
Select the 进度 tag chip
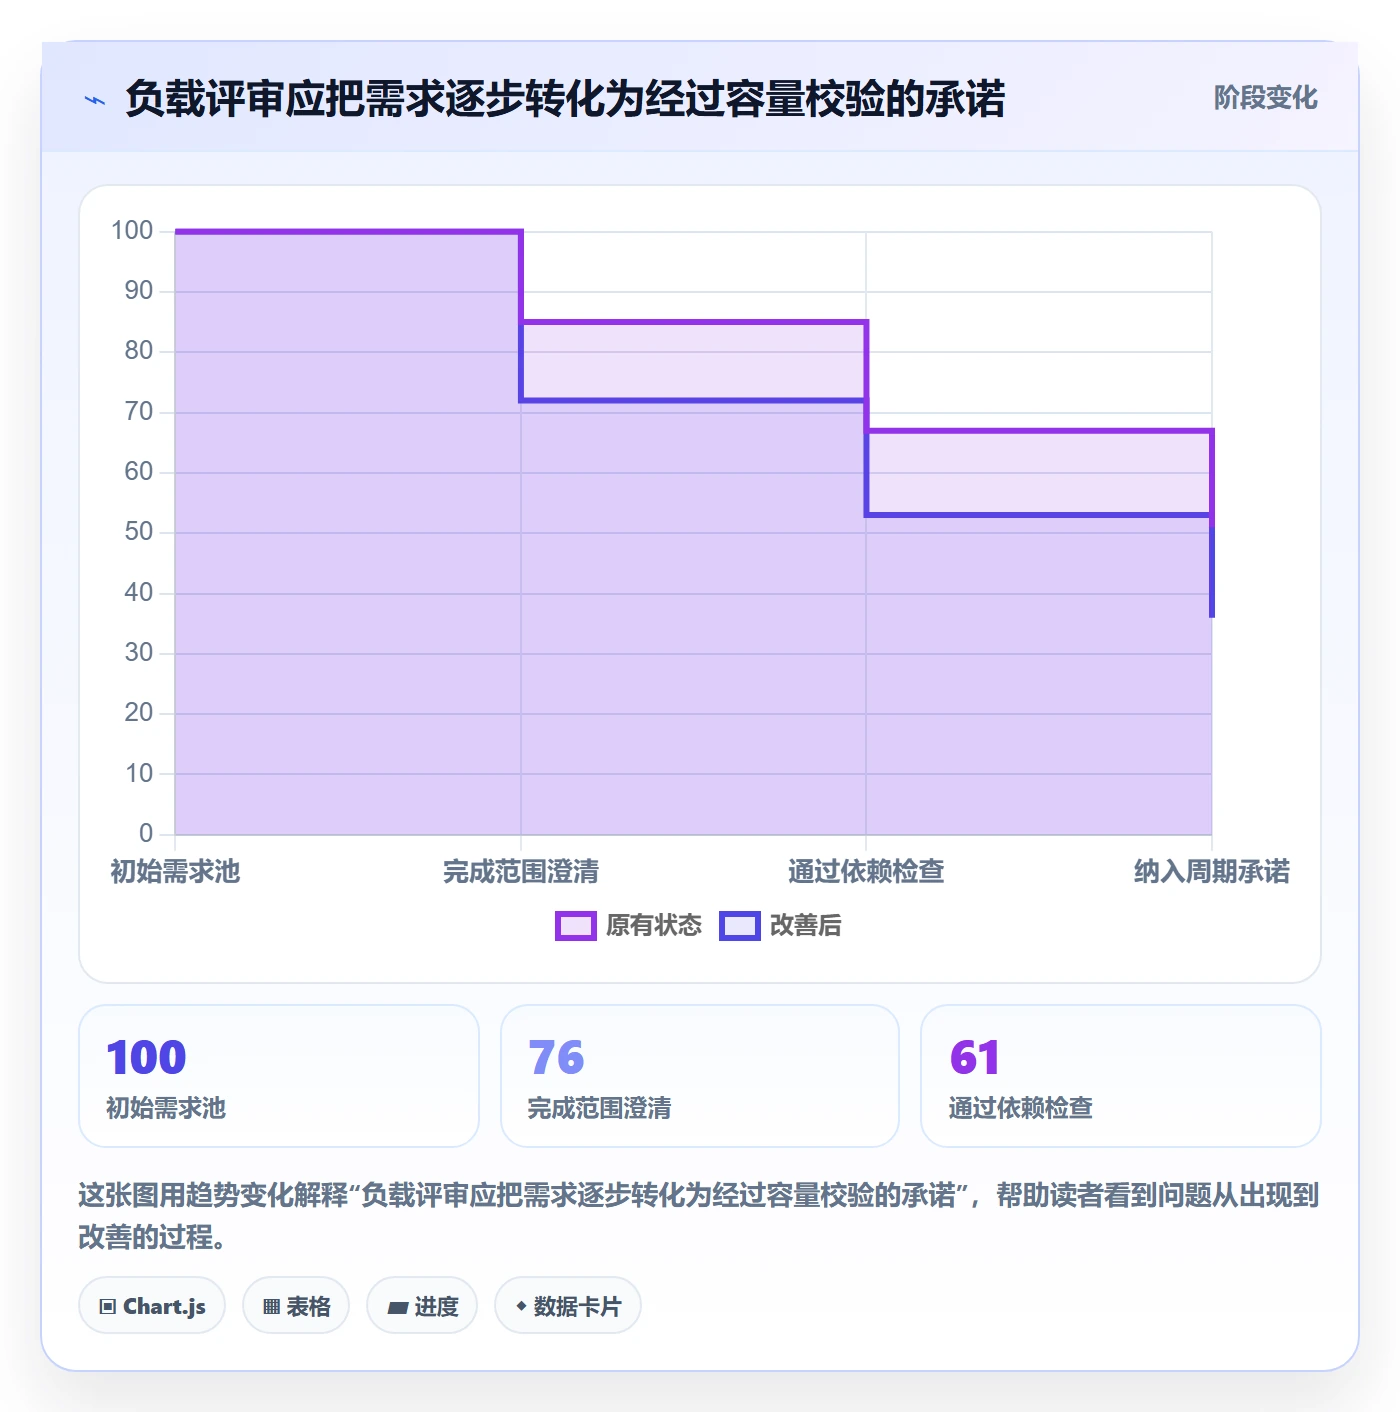[x=422, y=1306]
